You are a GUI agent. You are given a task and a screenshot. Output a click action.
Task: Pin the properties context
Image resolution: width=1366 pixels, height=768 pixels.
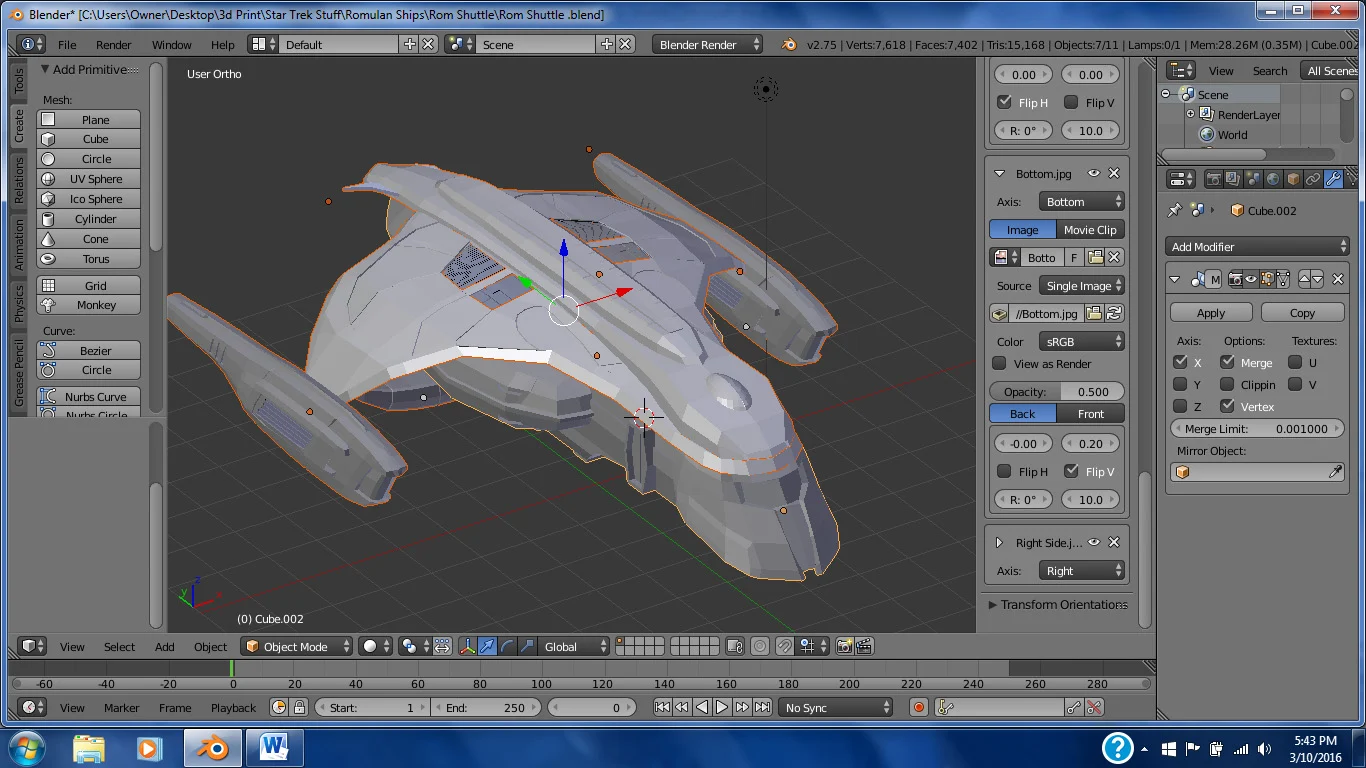tap(1175, 211)
